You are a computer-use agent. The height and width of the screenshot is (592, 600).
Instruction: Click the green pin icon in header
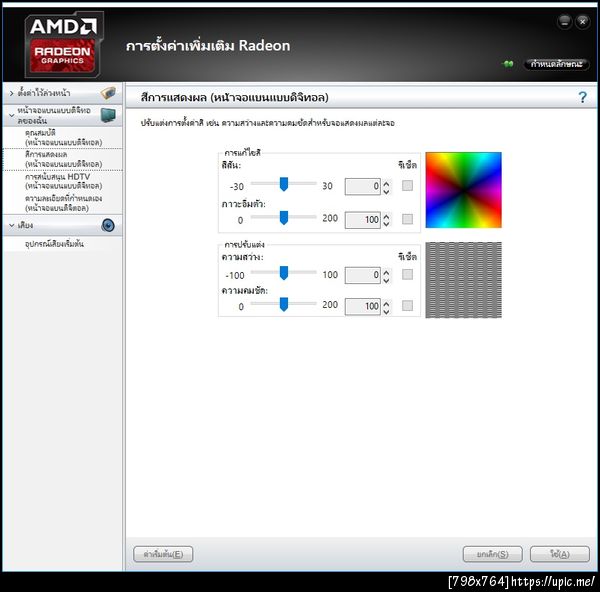coord(508,64)
